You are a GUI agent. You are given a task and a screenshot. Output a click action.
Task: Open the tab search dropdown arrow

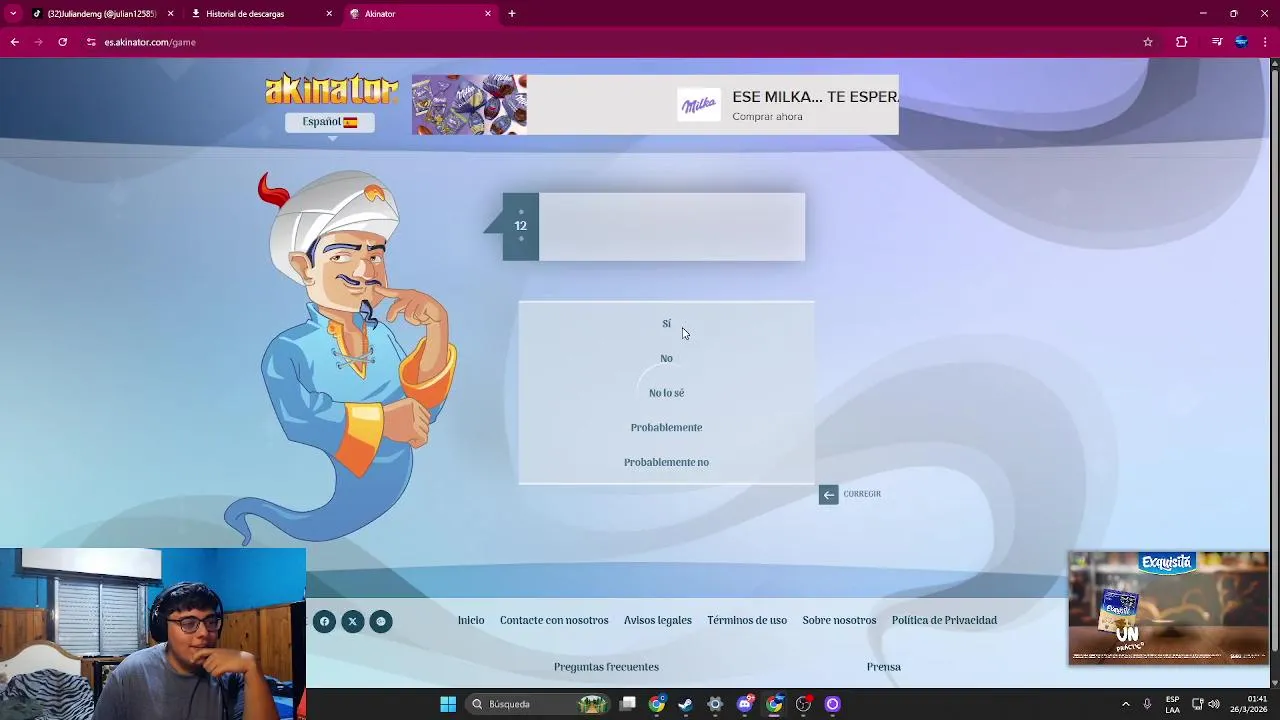pyautogui.click(x=13, y=14)
